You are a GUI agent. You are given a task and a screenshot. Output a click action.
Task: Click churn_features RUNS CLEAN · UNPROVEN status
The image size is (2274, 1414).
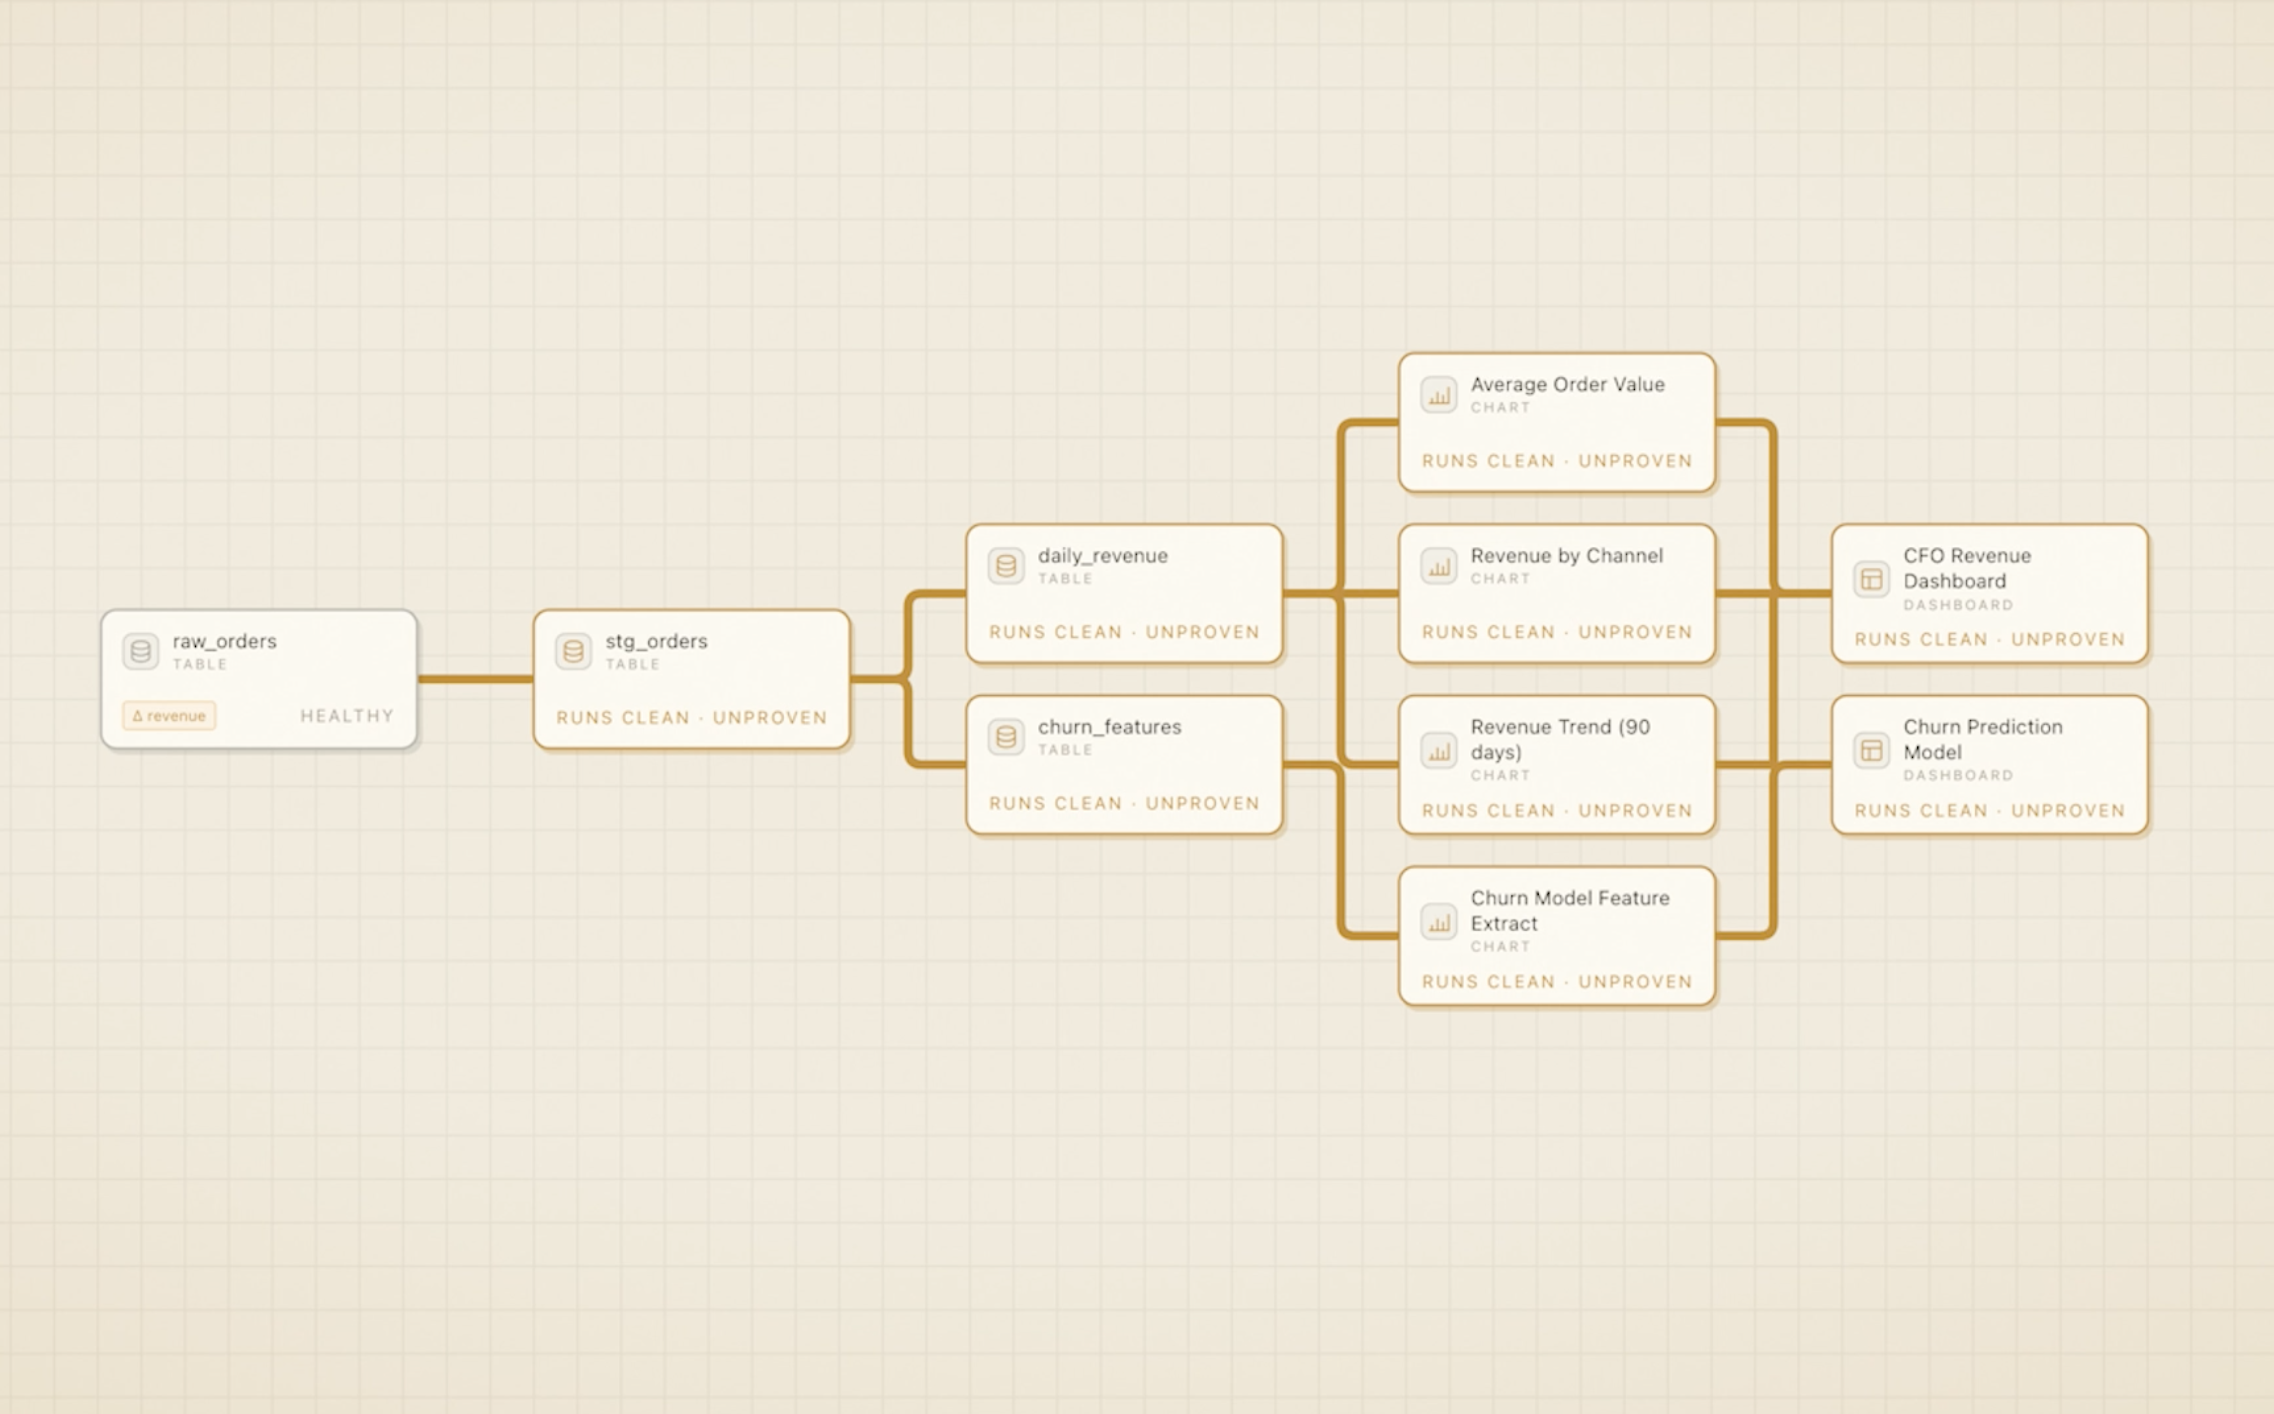point(1125,803)
